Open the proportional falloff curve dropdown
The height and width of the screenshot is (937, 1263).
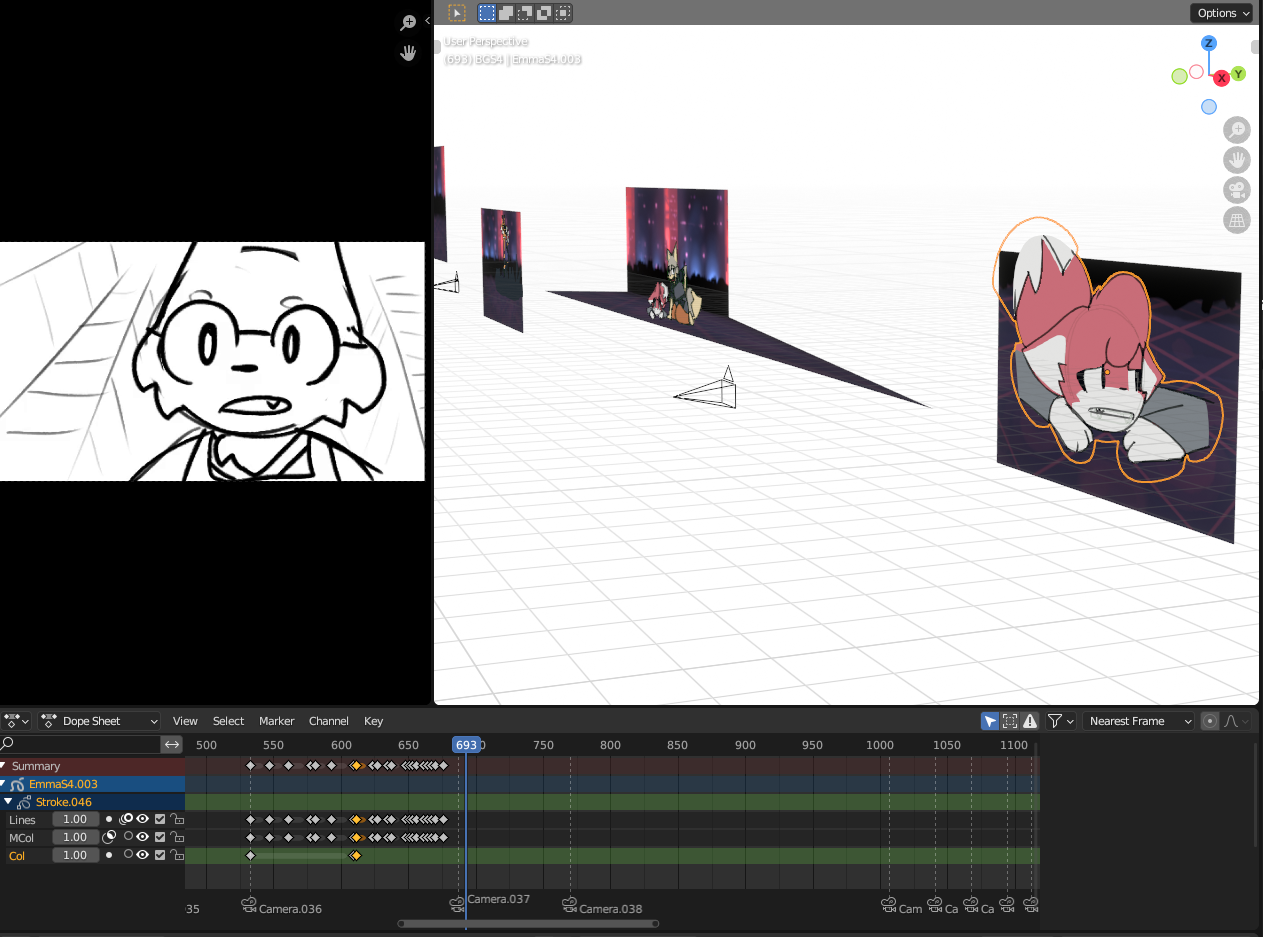point(1236,721)
